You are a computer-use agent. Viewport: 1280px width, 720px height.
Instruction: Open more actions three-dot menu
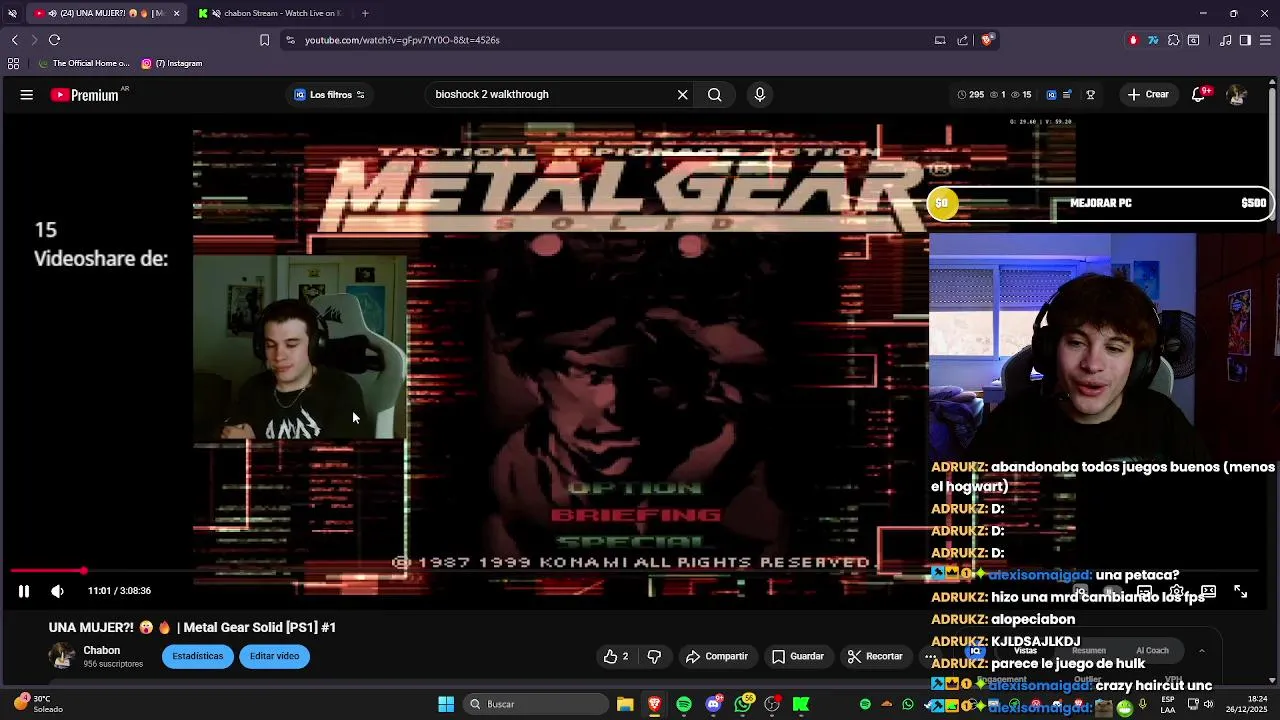[x=930, y=657]
